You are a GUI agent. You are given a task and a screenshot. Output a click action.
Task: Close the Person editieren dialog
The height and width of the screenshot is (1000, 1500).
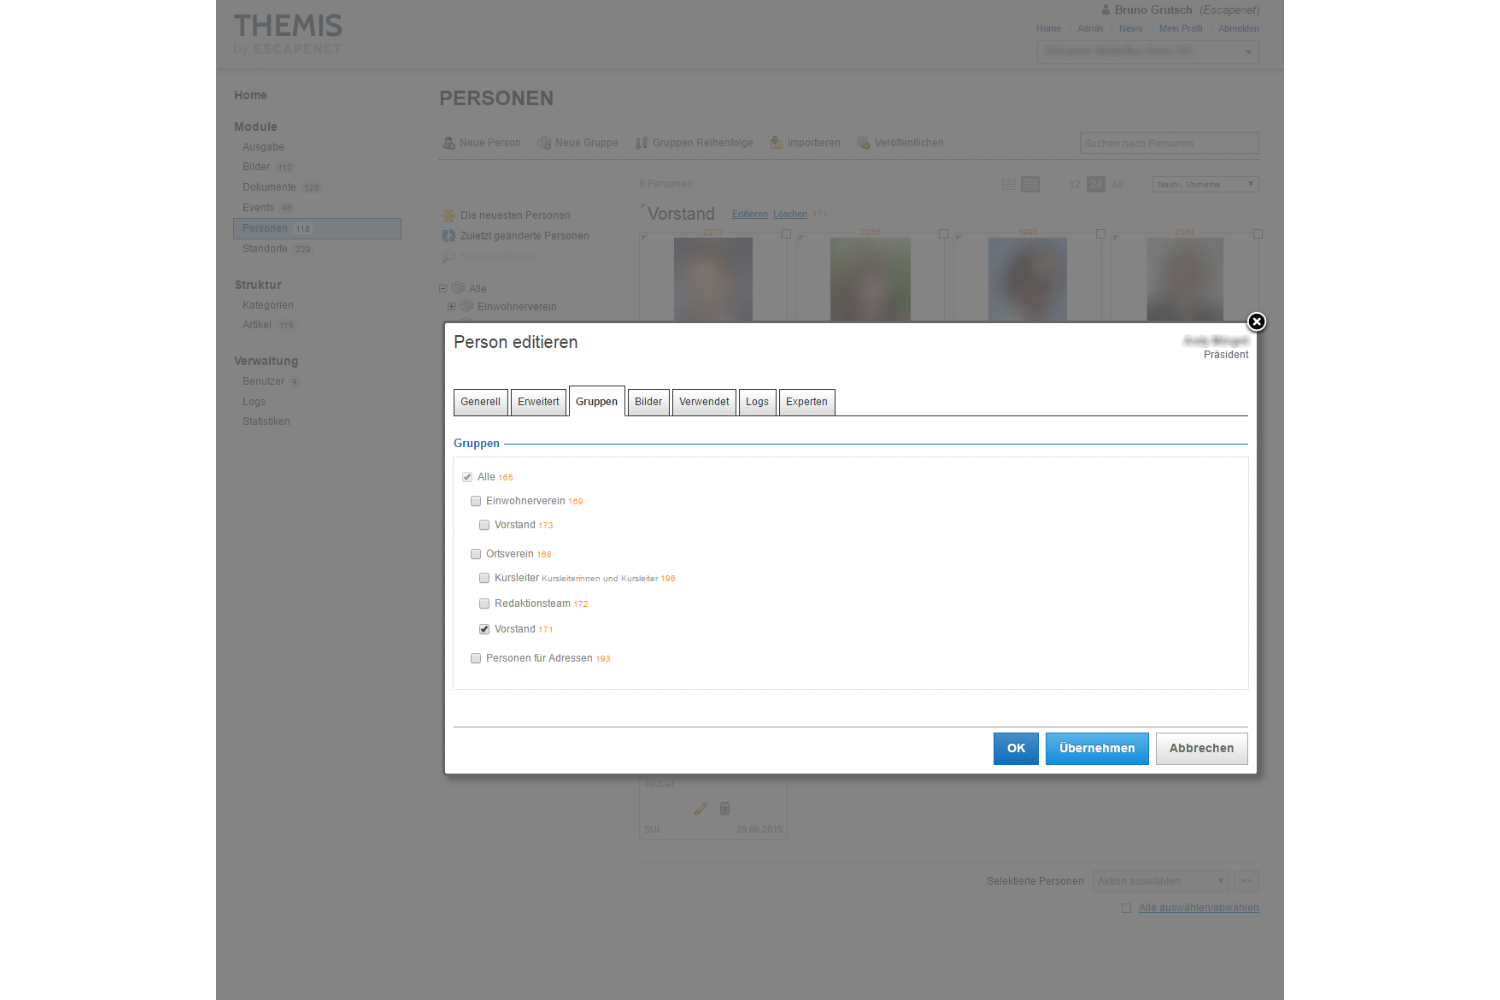tap(1256, 322)
